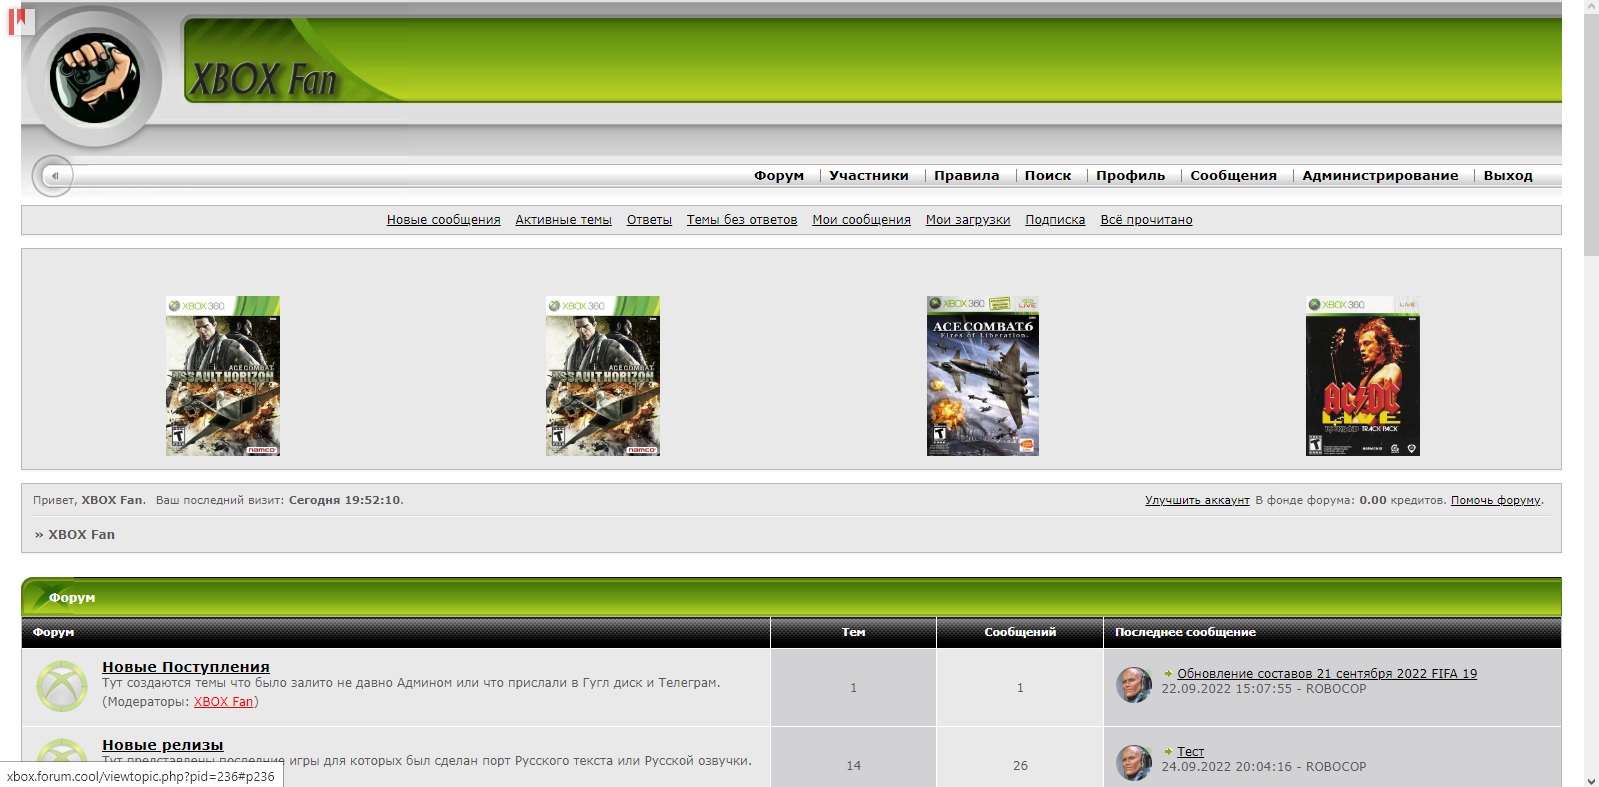The image size is (1599, 787).
Task: Open the Ace Combat 6 game cover
Action: [x=982, y=376]
